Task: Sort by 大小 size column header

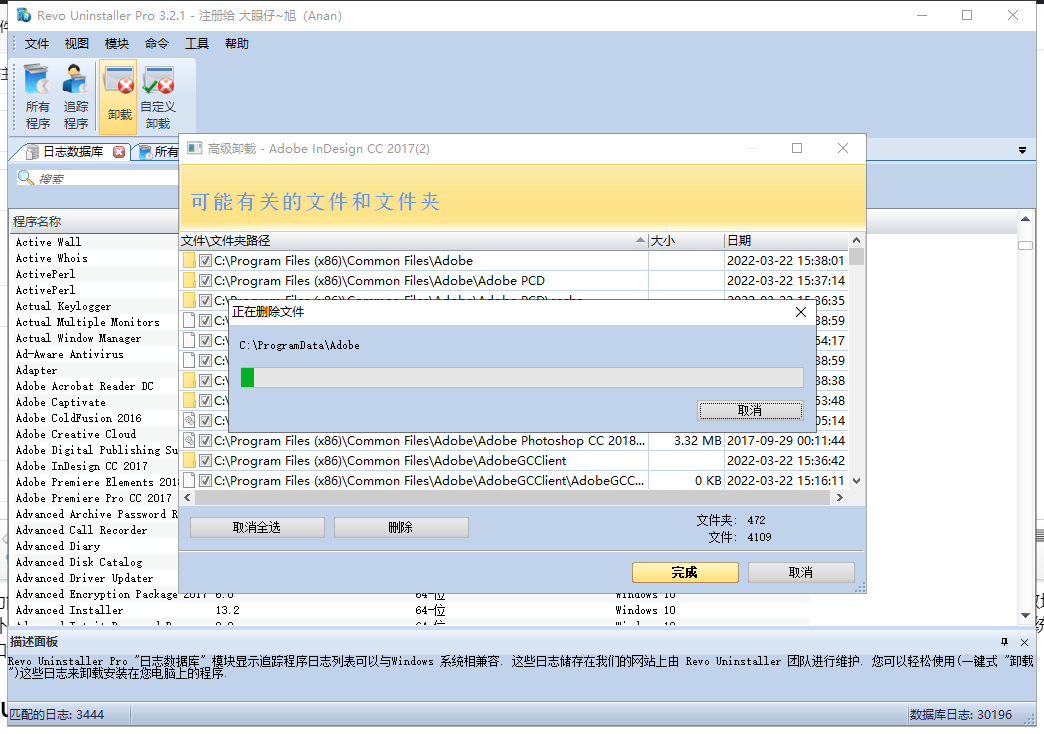Action: (686, 240)
